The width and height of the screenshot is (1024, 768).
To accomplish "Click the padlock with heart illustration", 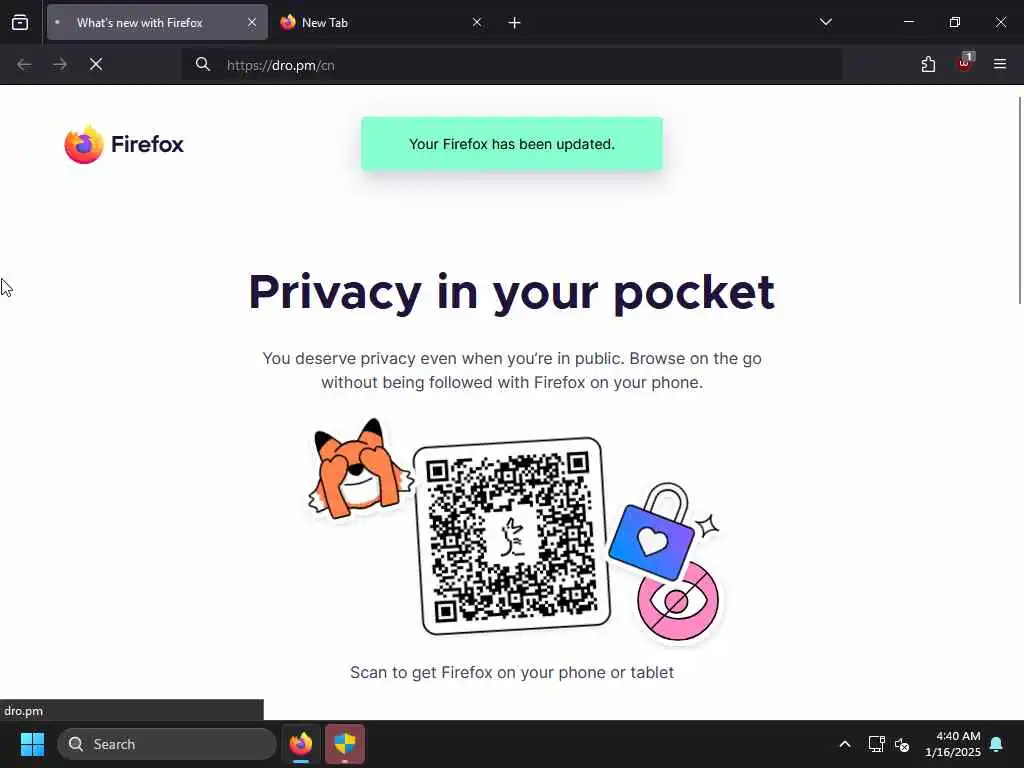I will (653, 531).
